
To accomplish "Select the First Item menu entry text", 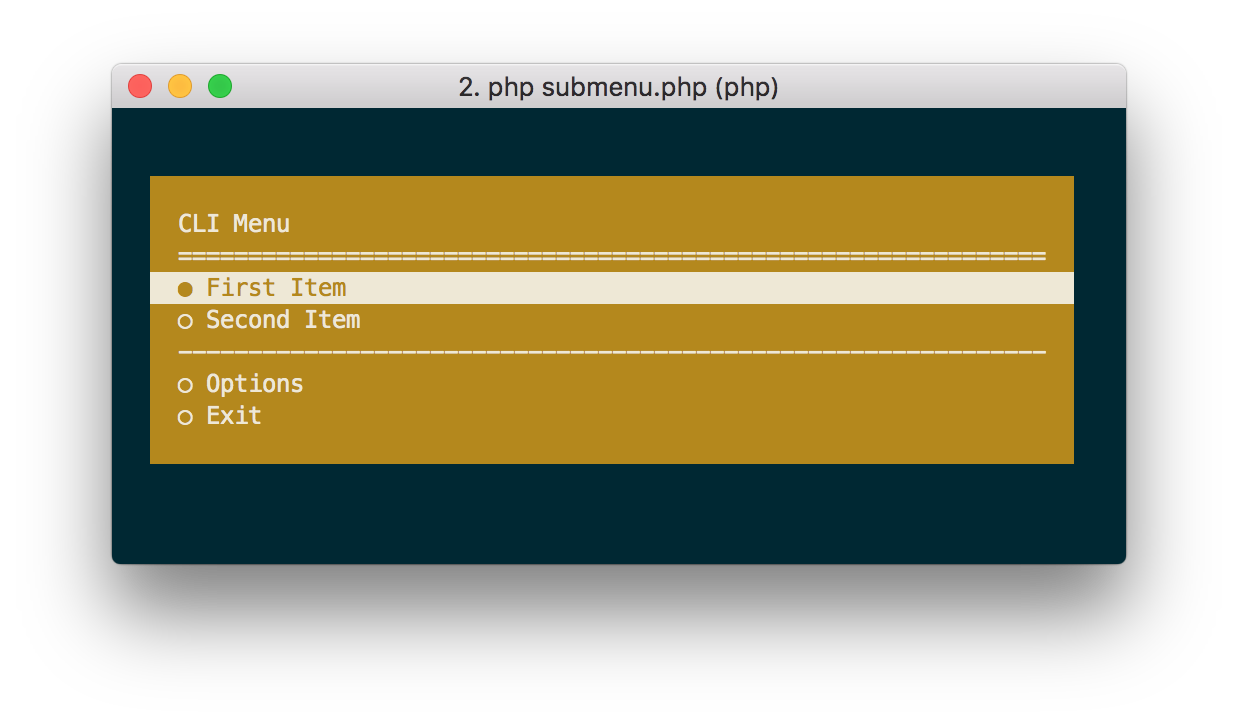I will coord(276,288).
